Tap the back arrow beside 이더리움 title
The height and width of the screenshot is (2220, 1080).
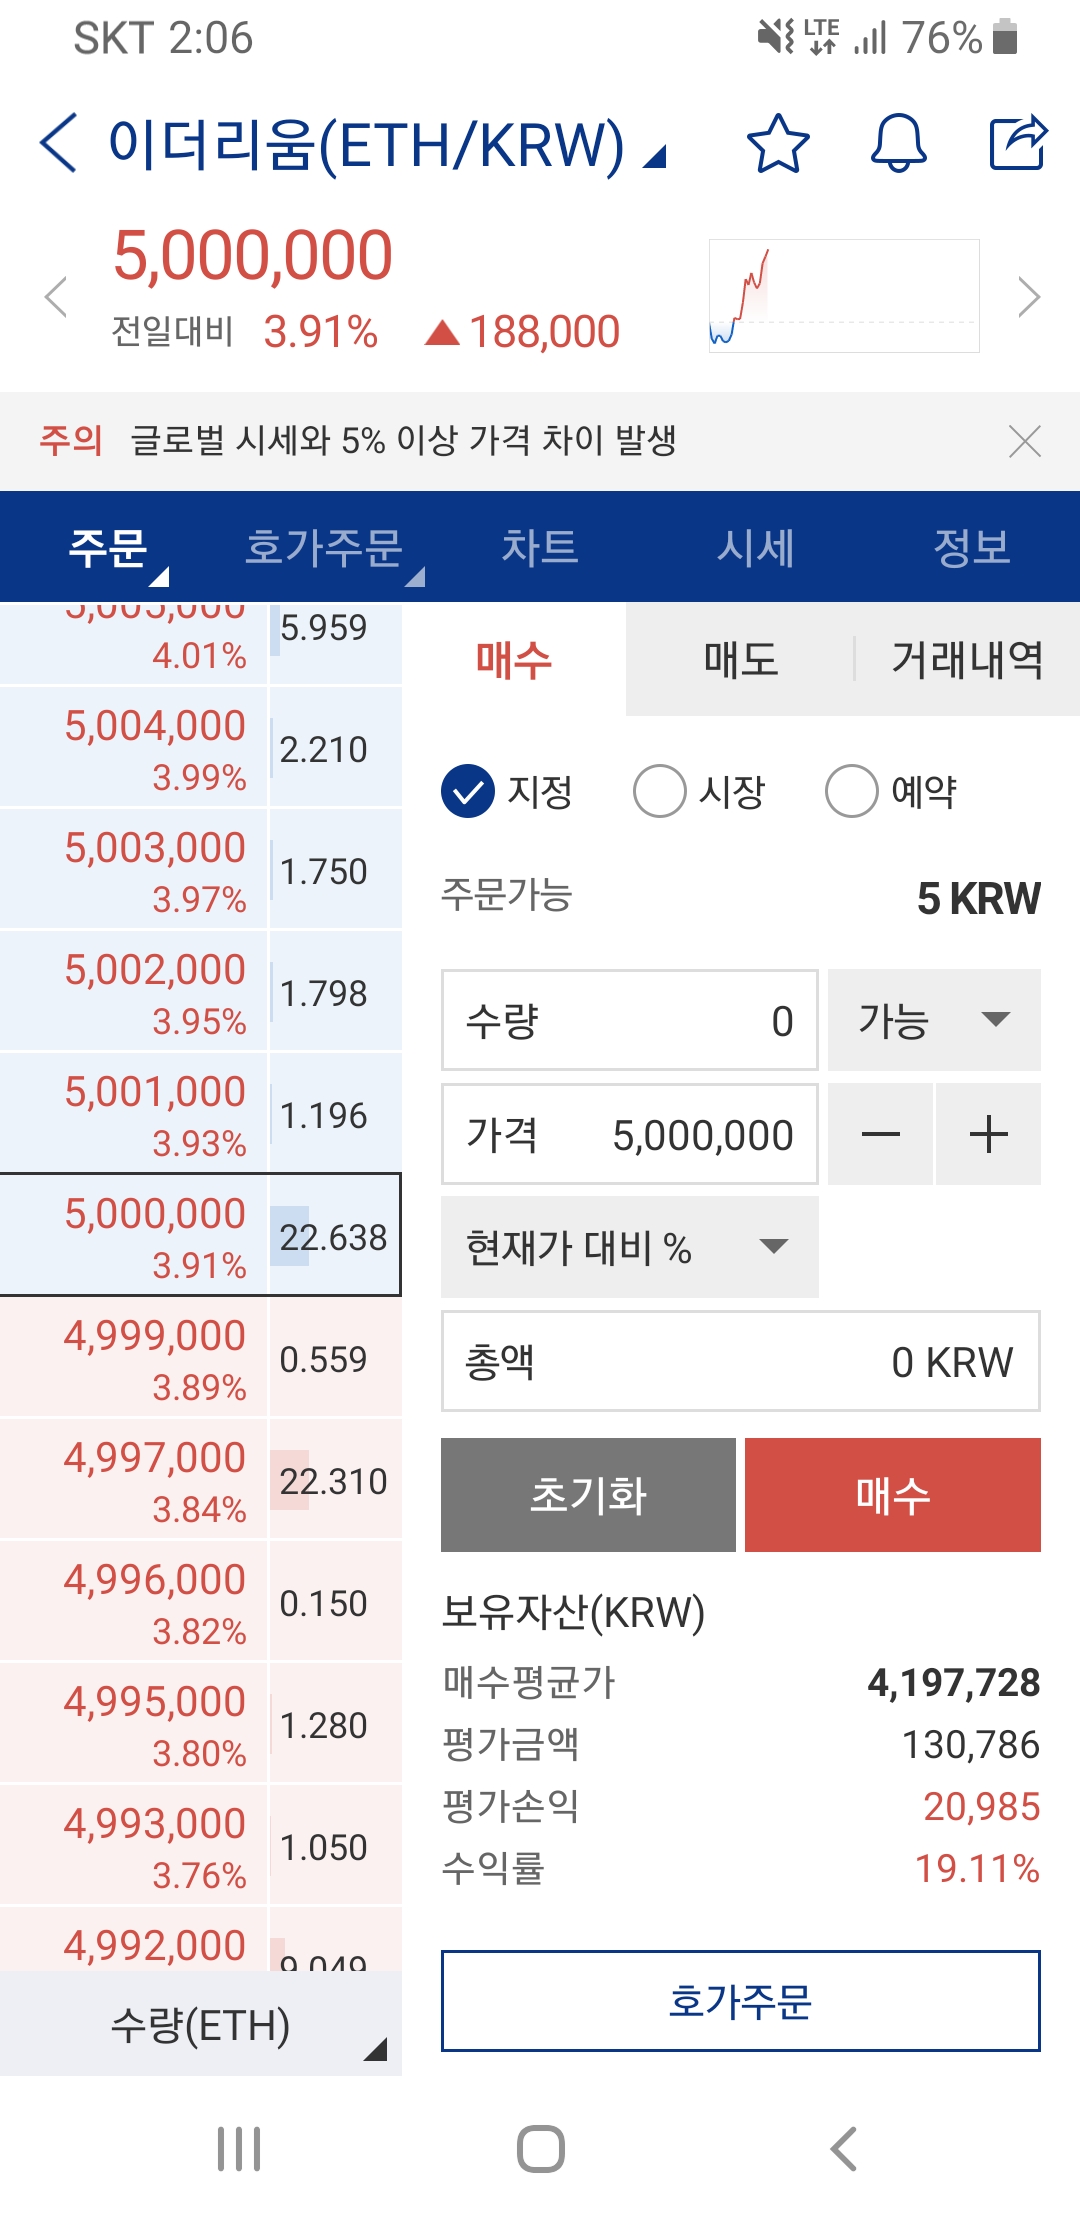58,143
